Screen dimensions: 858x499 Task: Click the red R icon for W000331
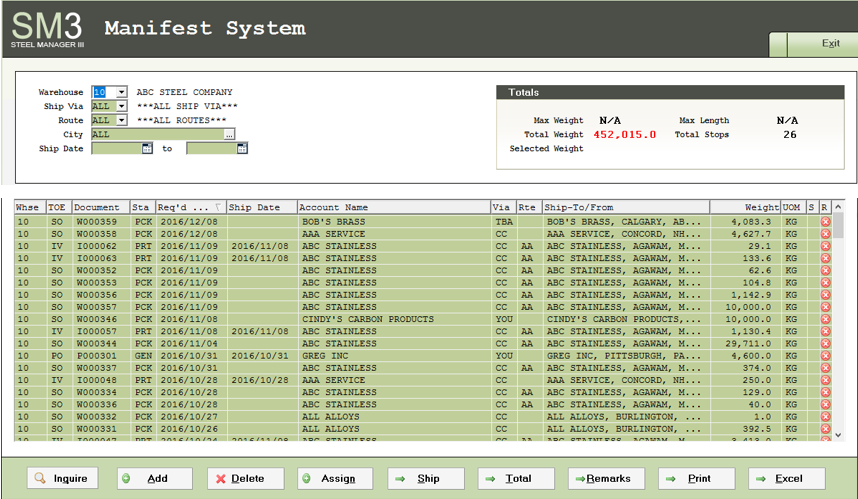[x=825, y=429]
